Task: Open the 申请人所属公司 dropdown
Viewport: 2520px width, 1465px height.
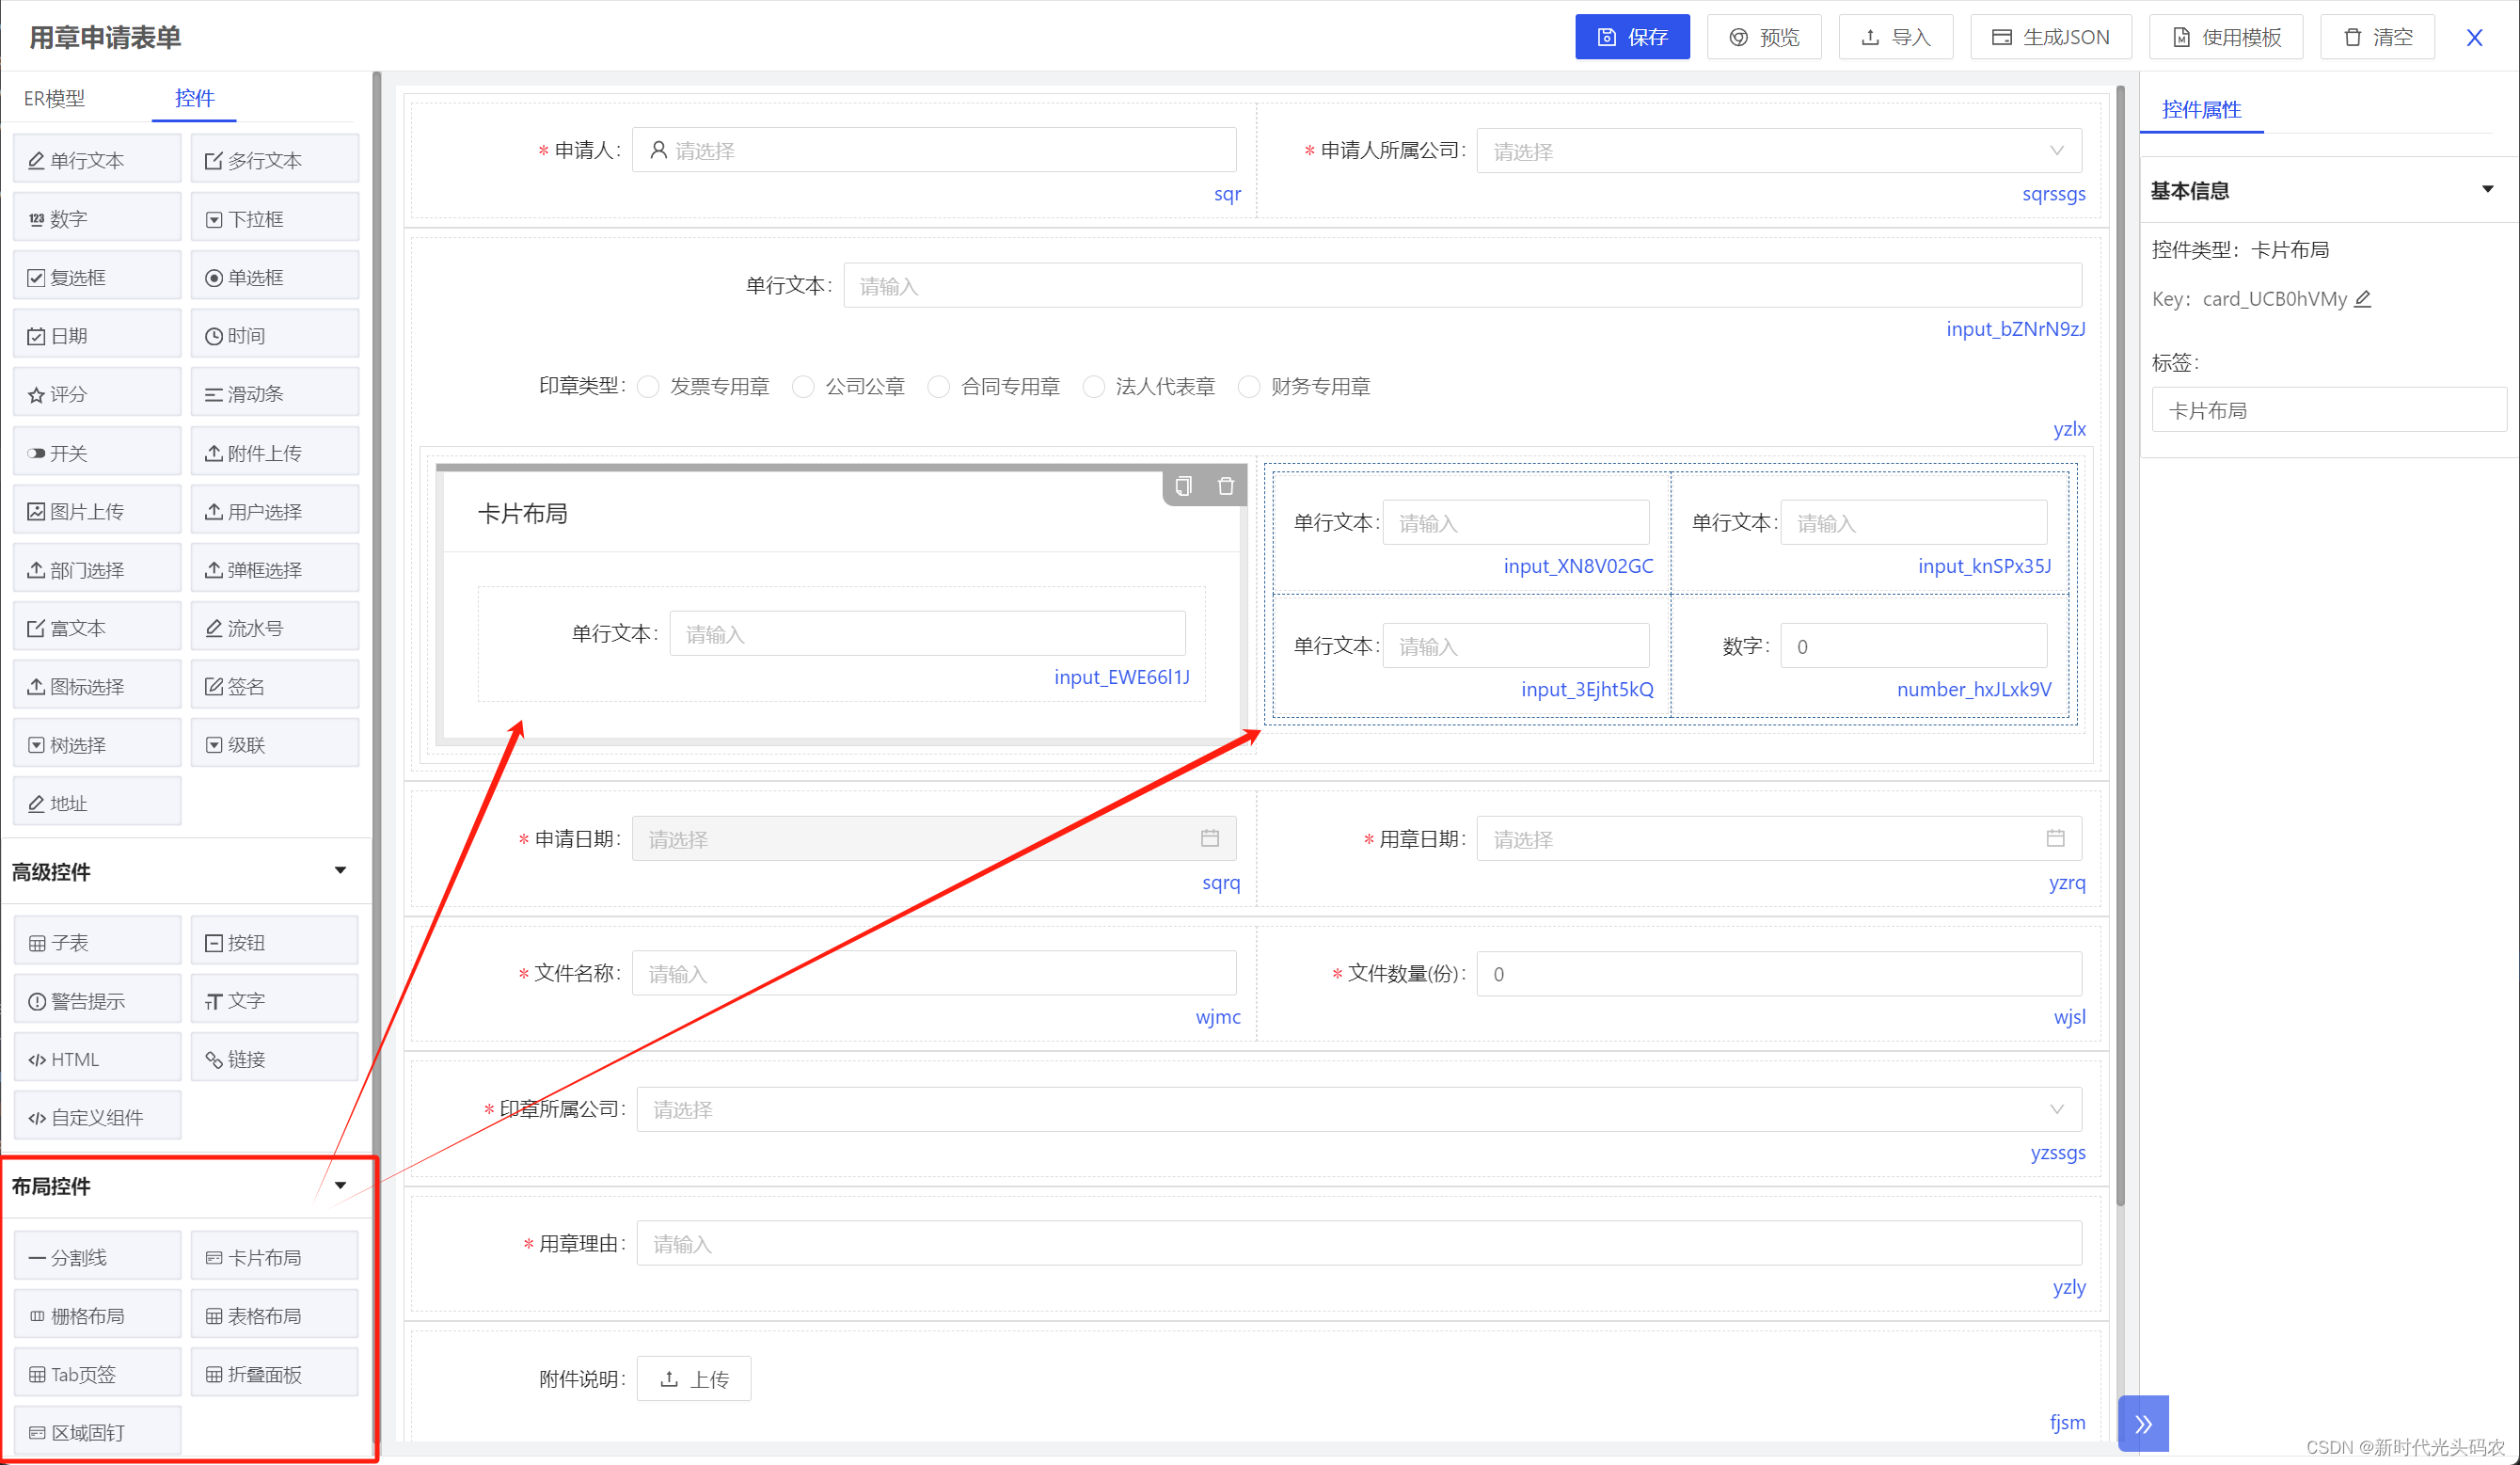Action: pos(1778,151)
